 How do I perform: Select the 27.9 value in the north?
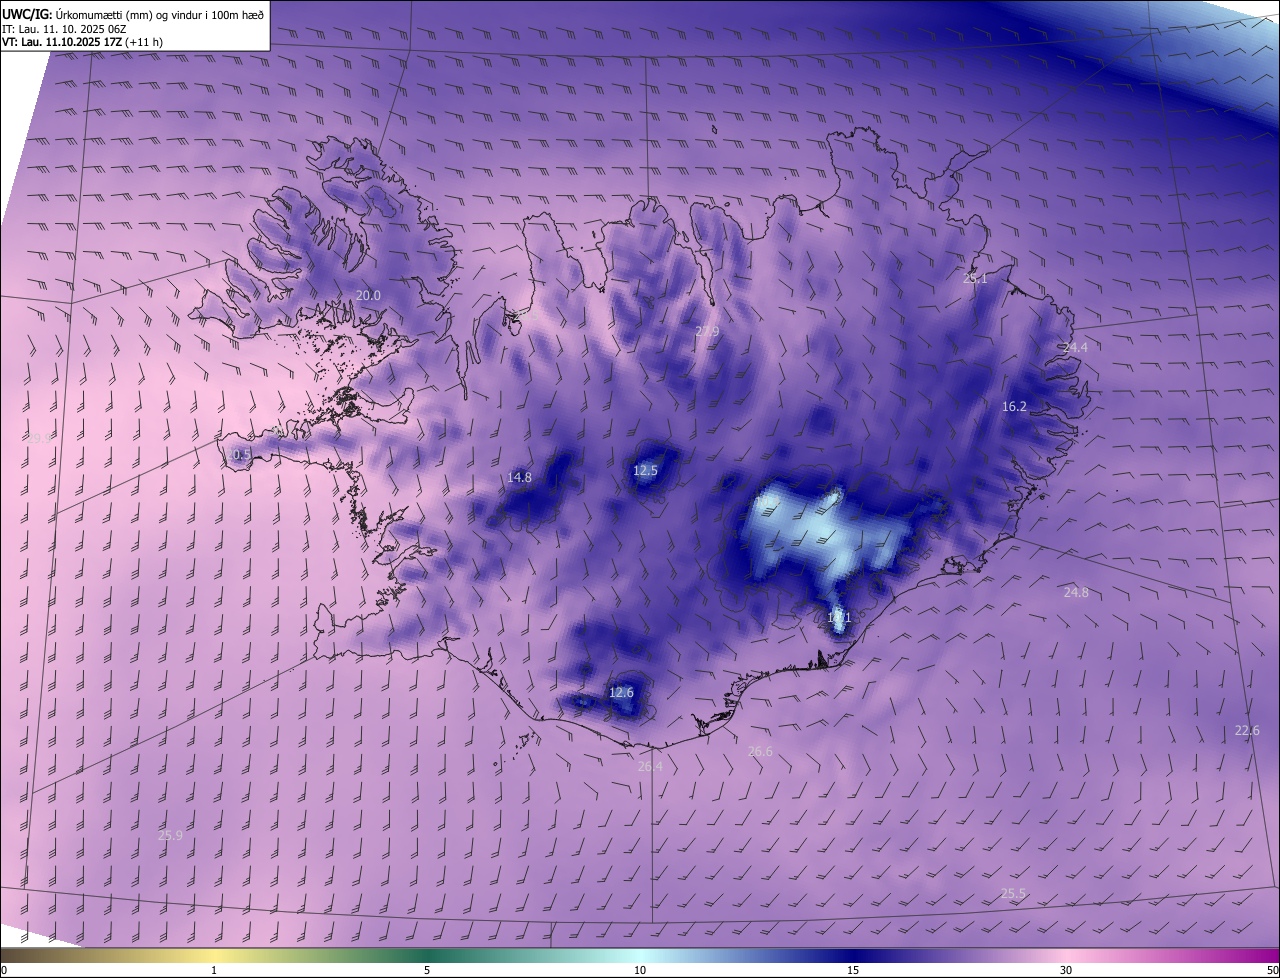point(707,331)
